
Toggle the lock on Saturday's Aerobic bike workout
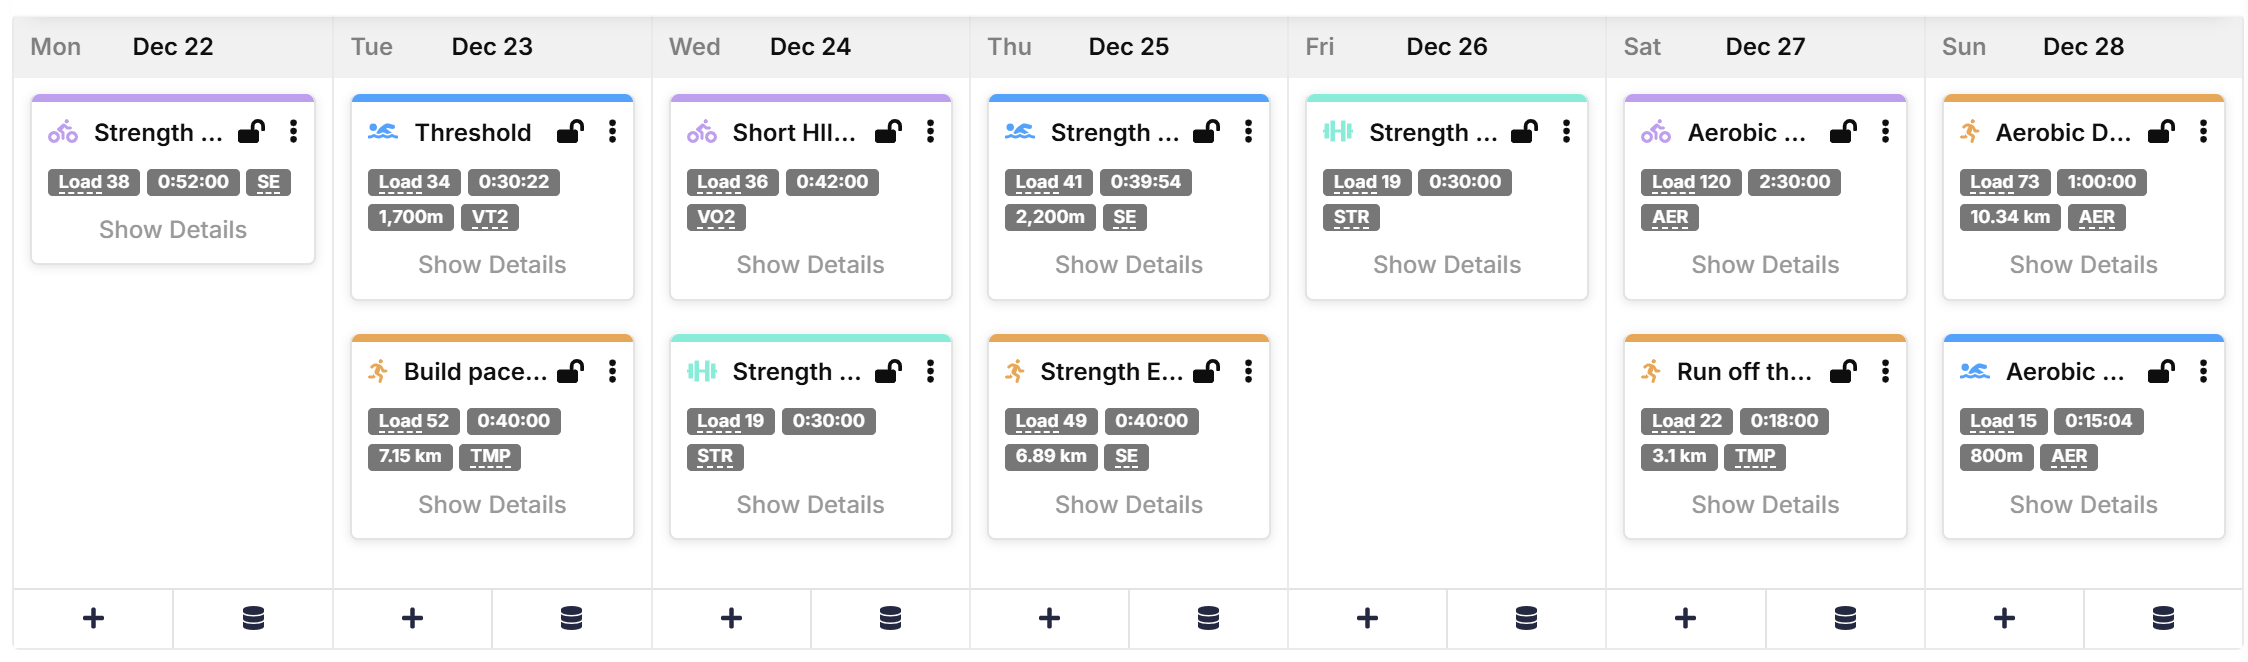1843,132
